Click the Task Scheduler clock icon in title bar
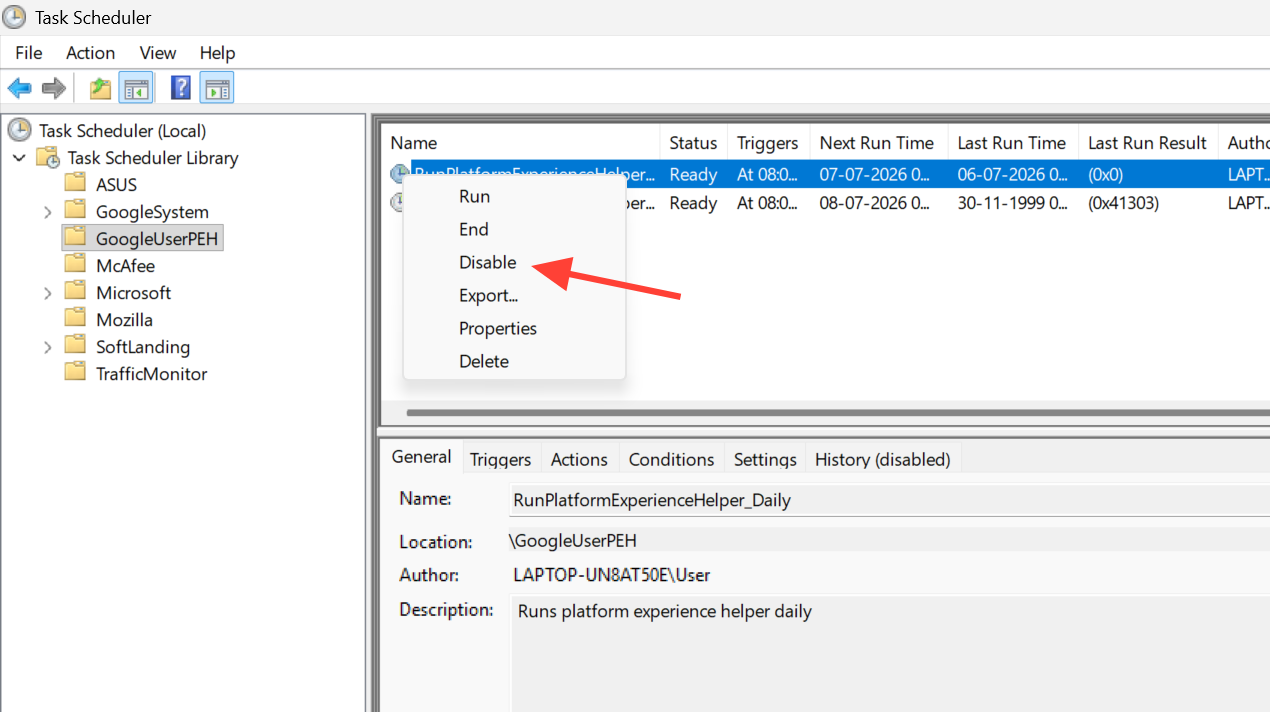Image resolution: width=1270 pixels, height=712 pixels. 15,17
